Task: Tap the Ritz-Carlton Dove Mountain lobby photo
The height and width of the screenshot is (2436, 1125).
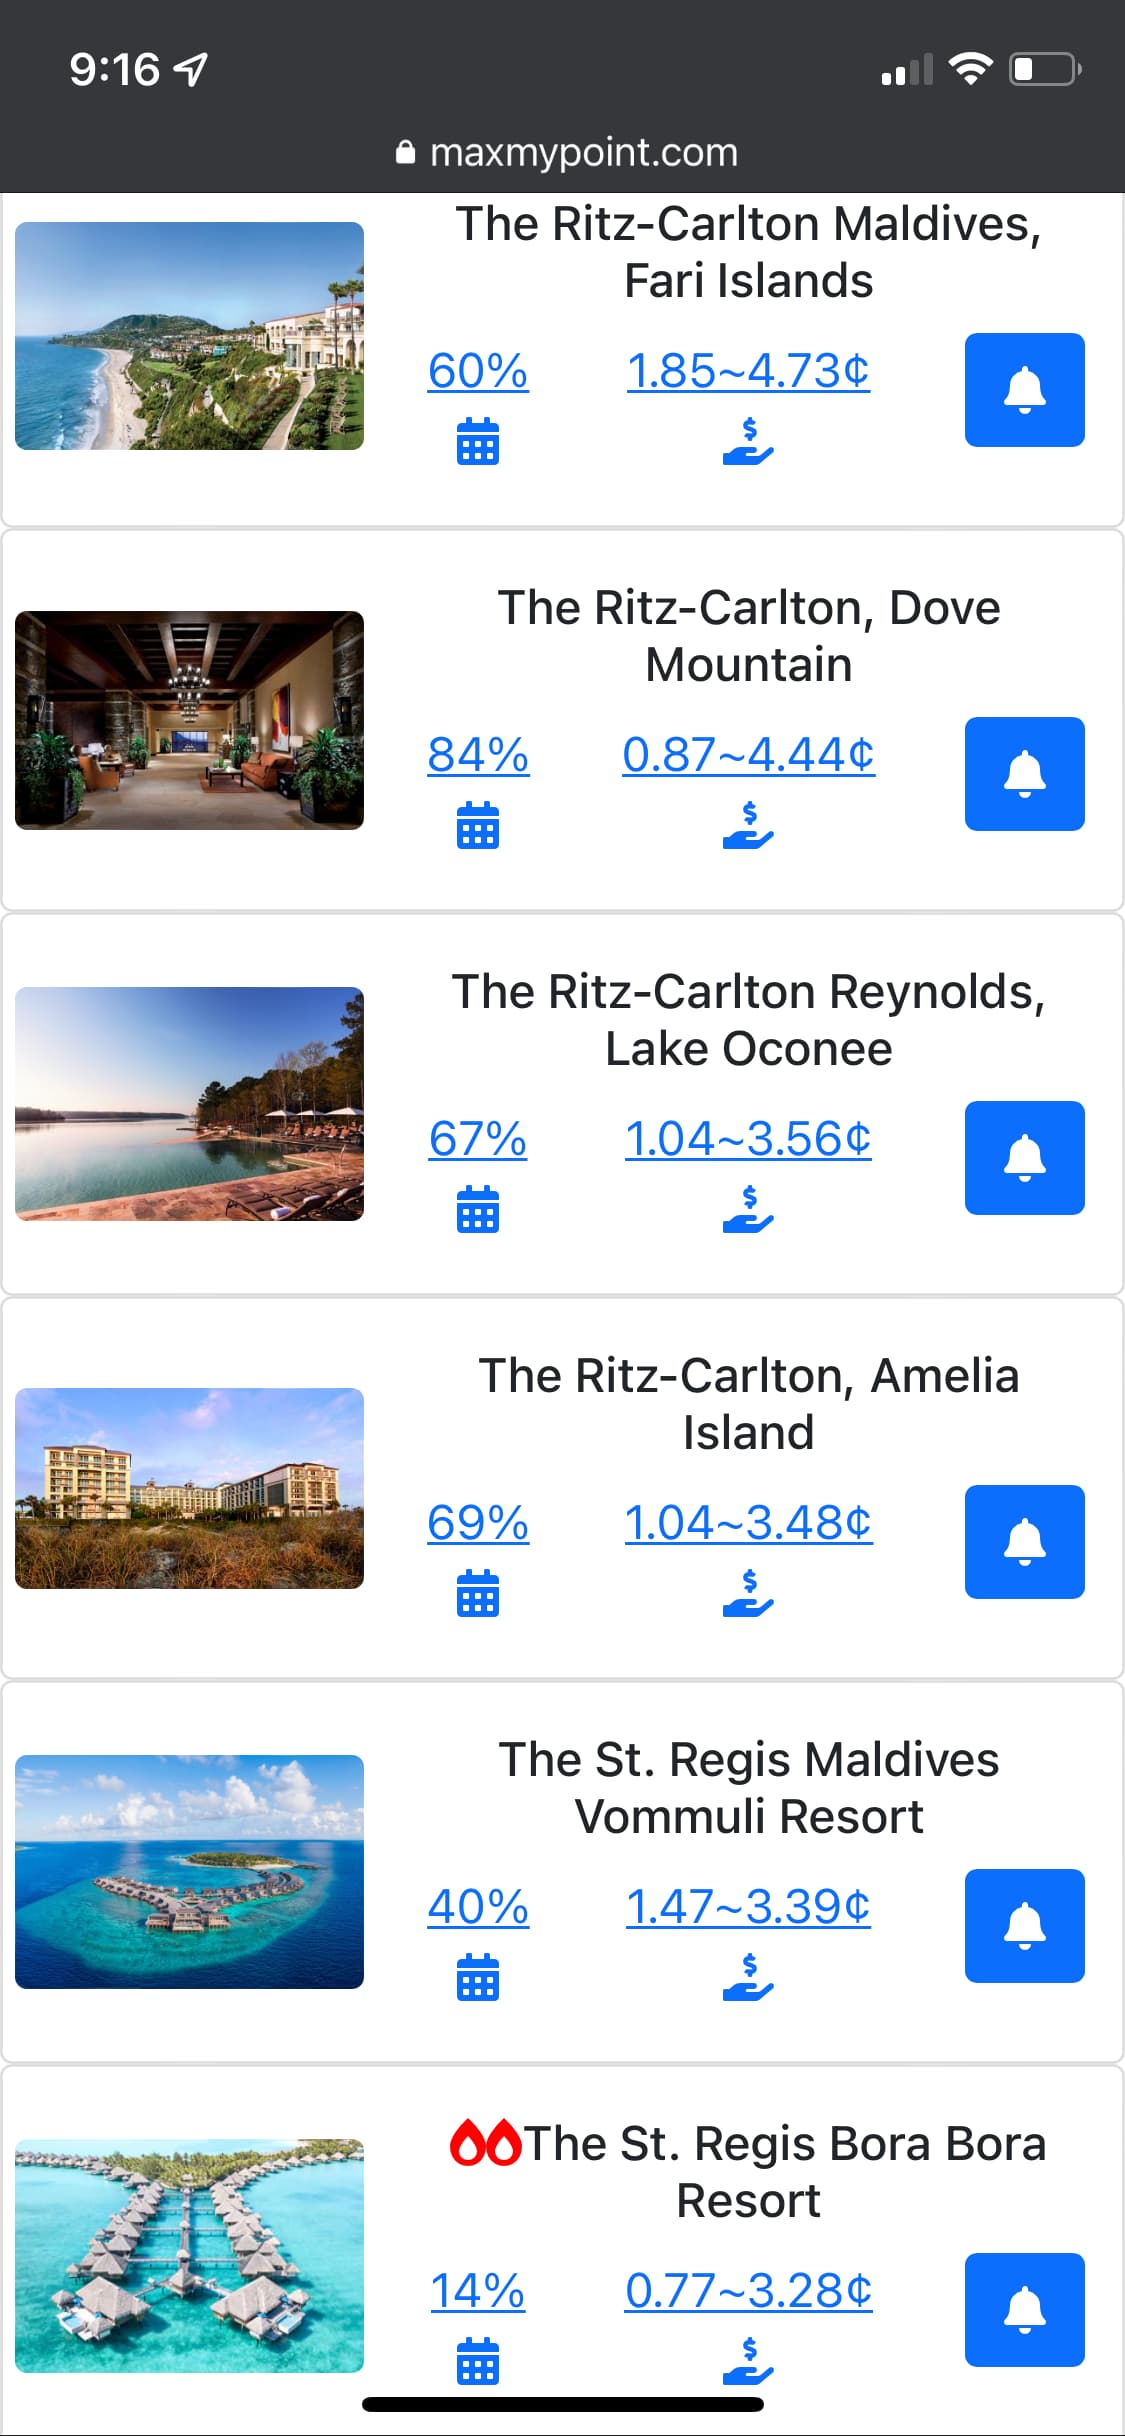Action: [189, 720]
